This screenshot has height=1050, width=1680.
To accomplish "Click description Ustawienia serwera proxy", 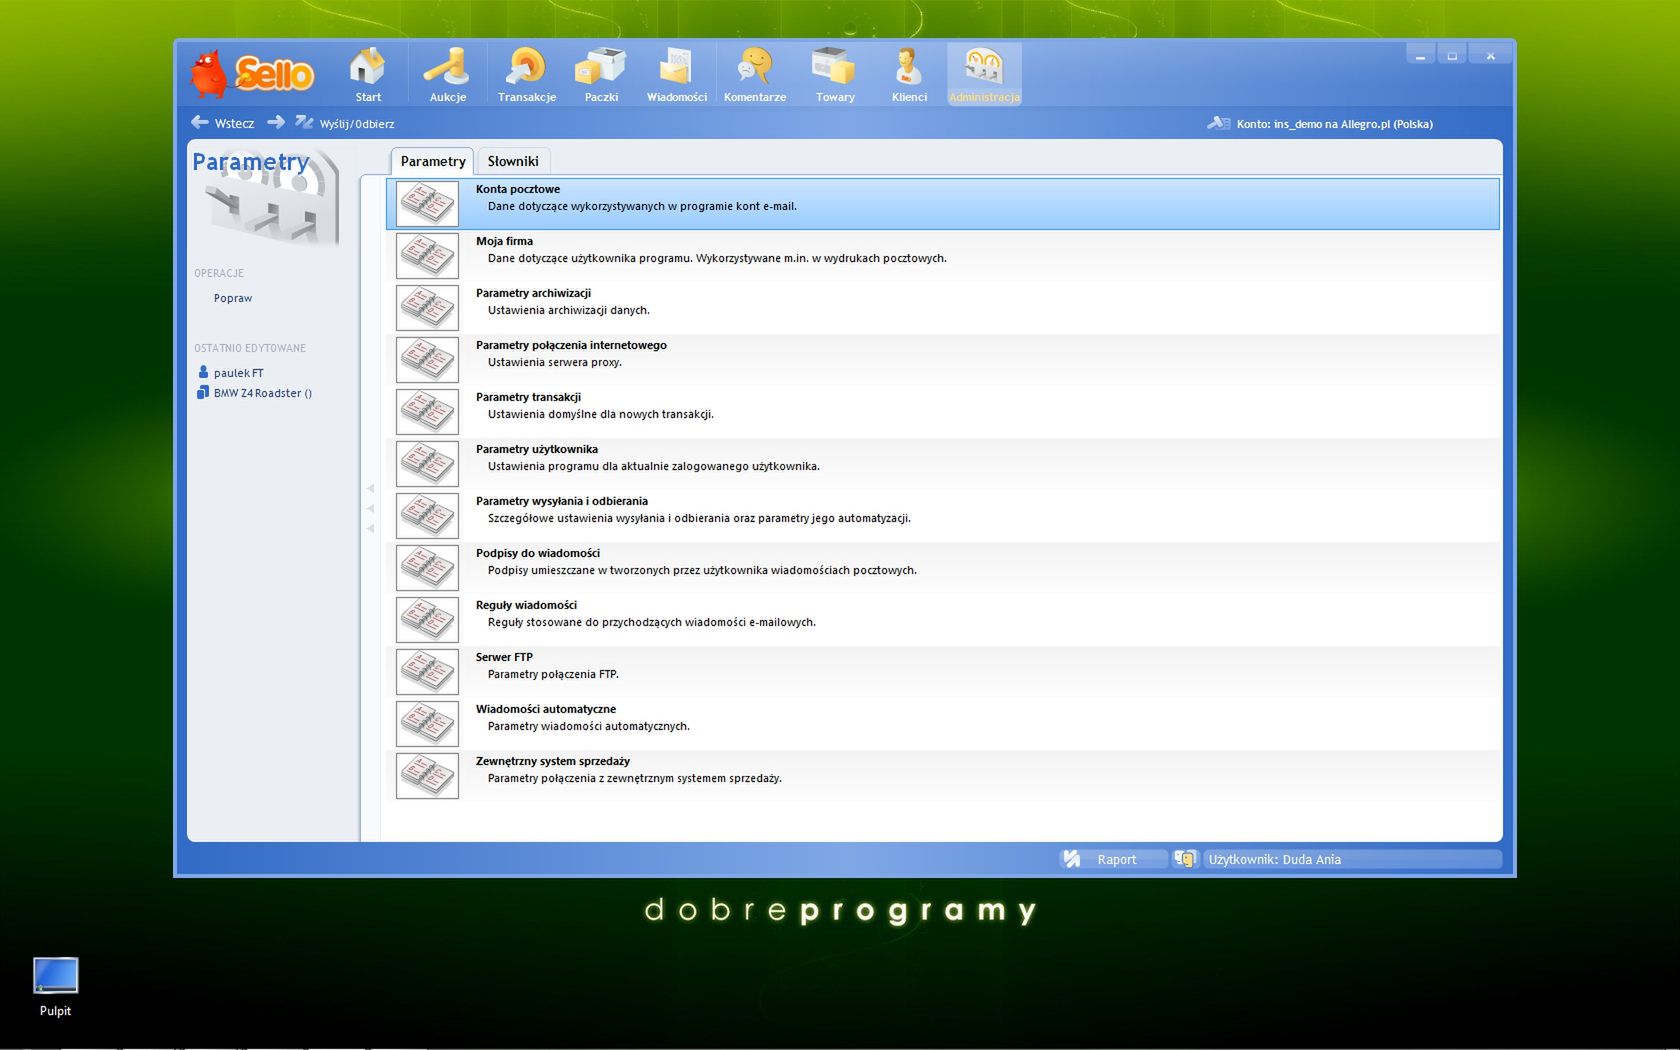I will point(554,362).
